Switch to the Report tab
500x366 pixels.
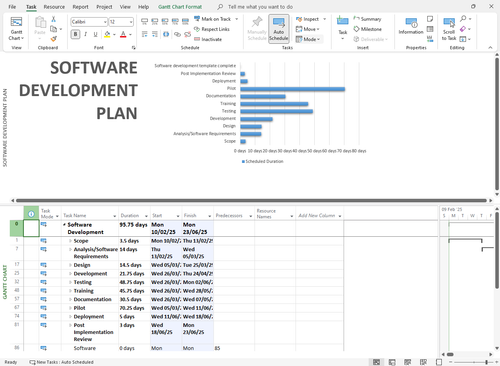click(x=80, y=7)
